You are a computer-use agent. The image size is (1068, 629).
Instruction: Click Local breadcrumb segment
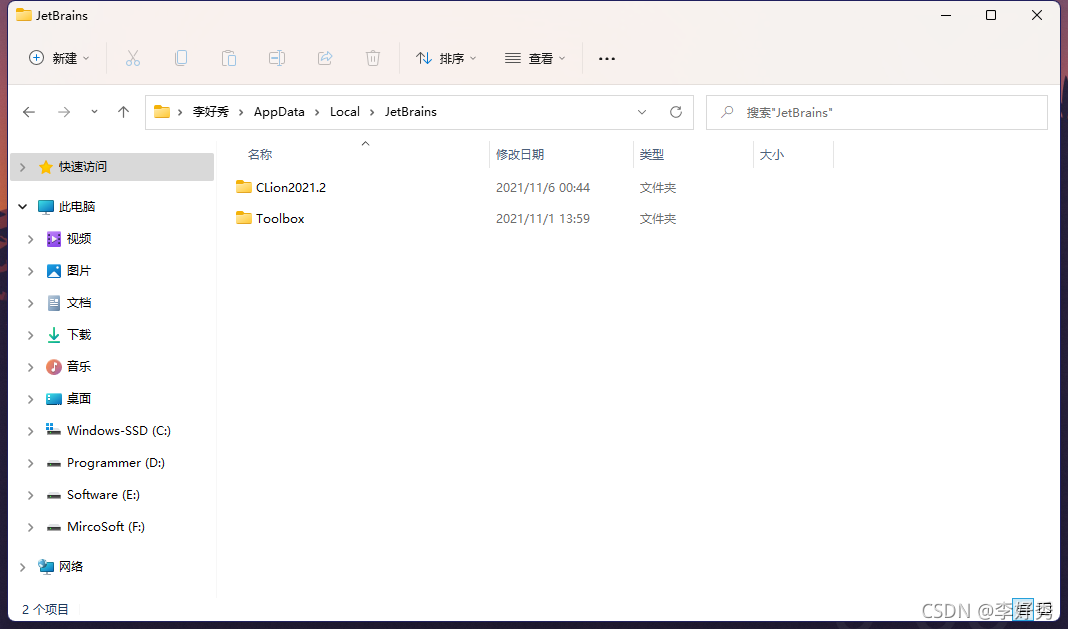(345, 112)
